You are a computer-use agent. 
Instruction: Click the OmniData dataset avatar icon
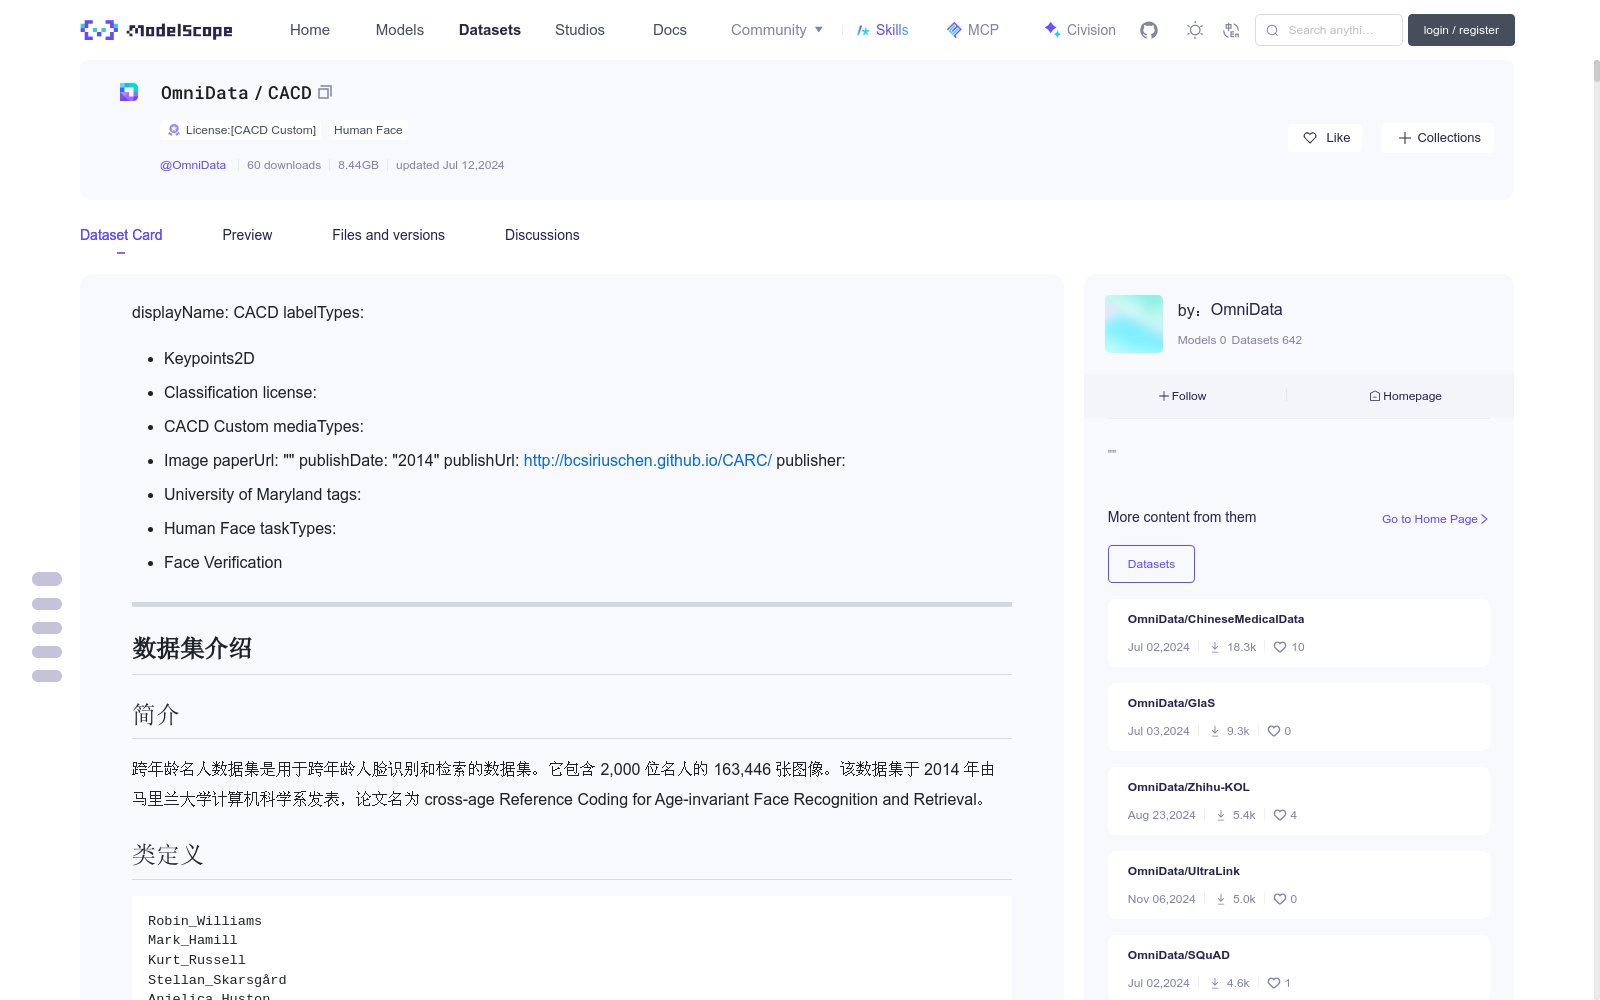click(129, 92)
